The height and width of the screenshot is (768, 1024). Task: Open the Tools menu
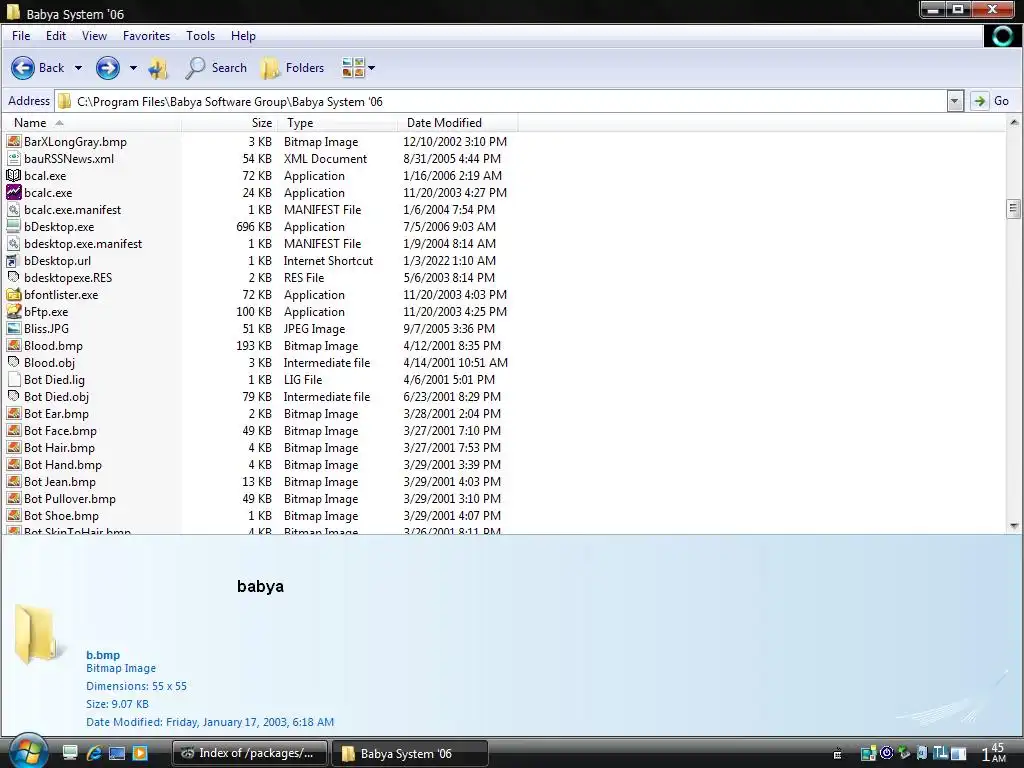[x=200, y=36]
